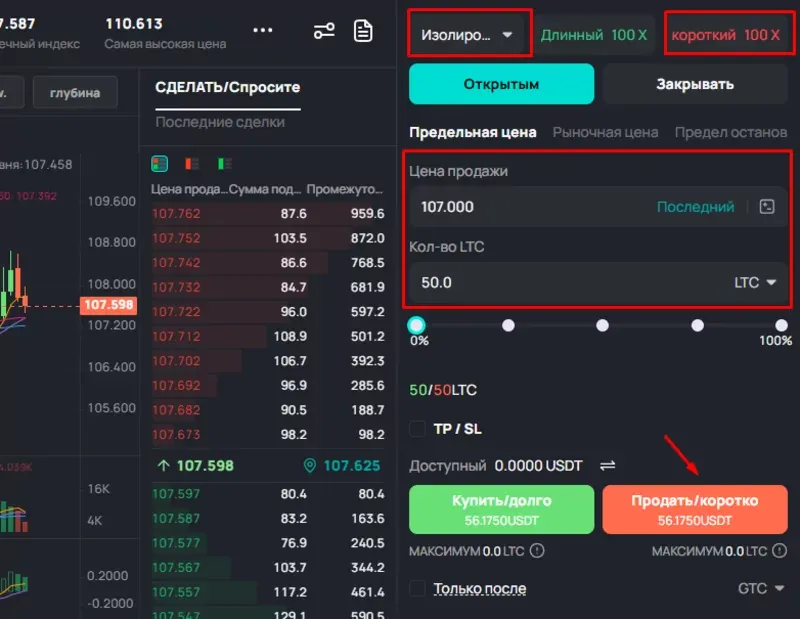Click the Цена продажи 107.000 field
The height and width of the screenshot is (619, 800).
point(598,207)
